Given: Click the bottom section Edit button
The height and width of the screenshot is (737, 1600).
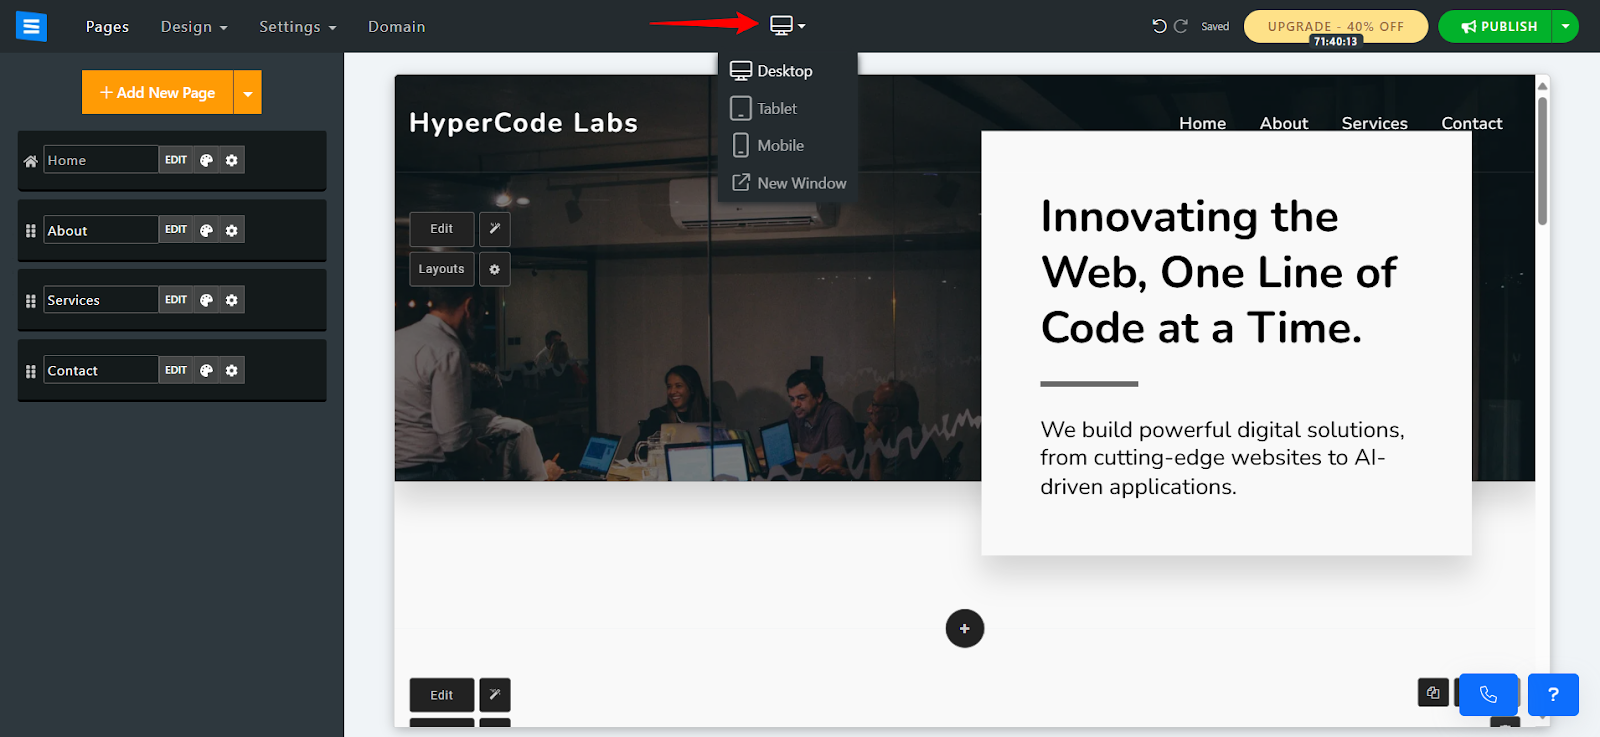Looking at the screenshot, I should coord(442,695).
